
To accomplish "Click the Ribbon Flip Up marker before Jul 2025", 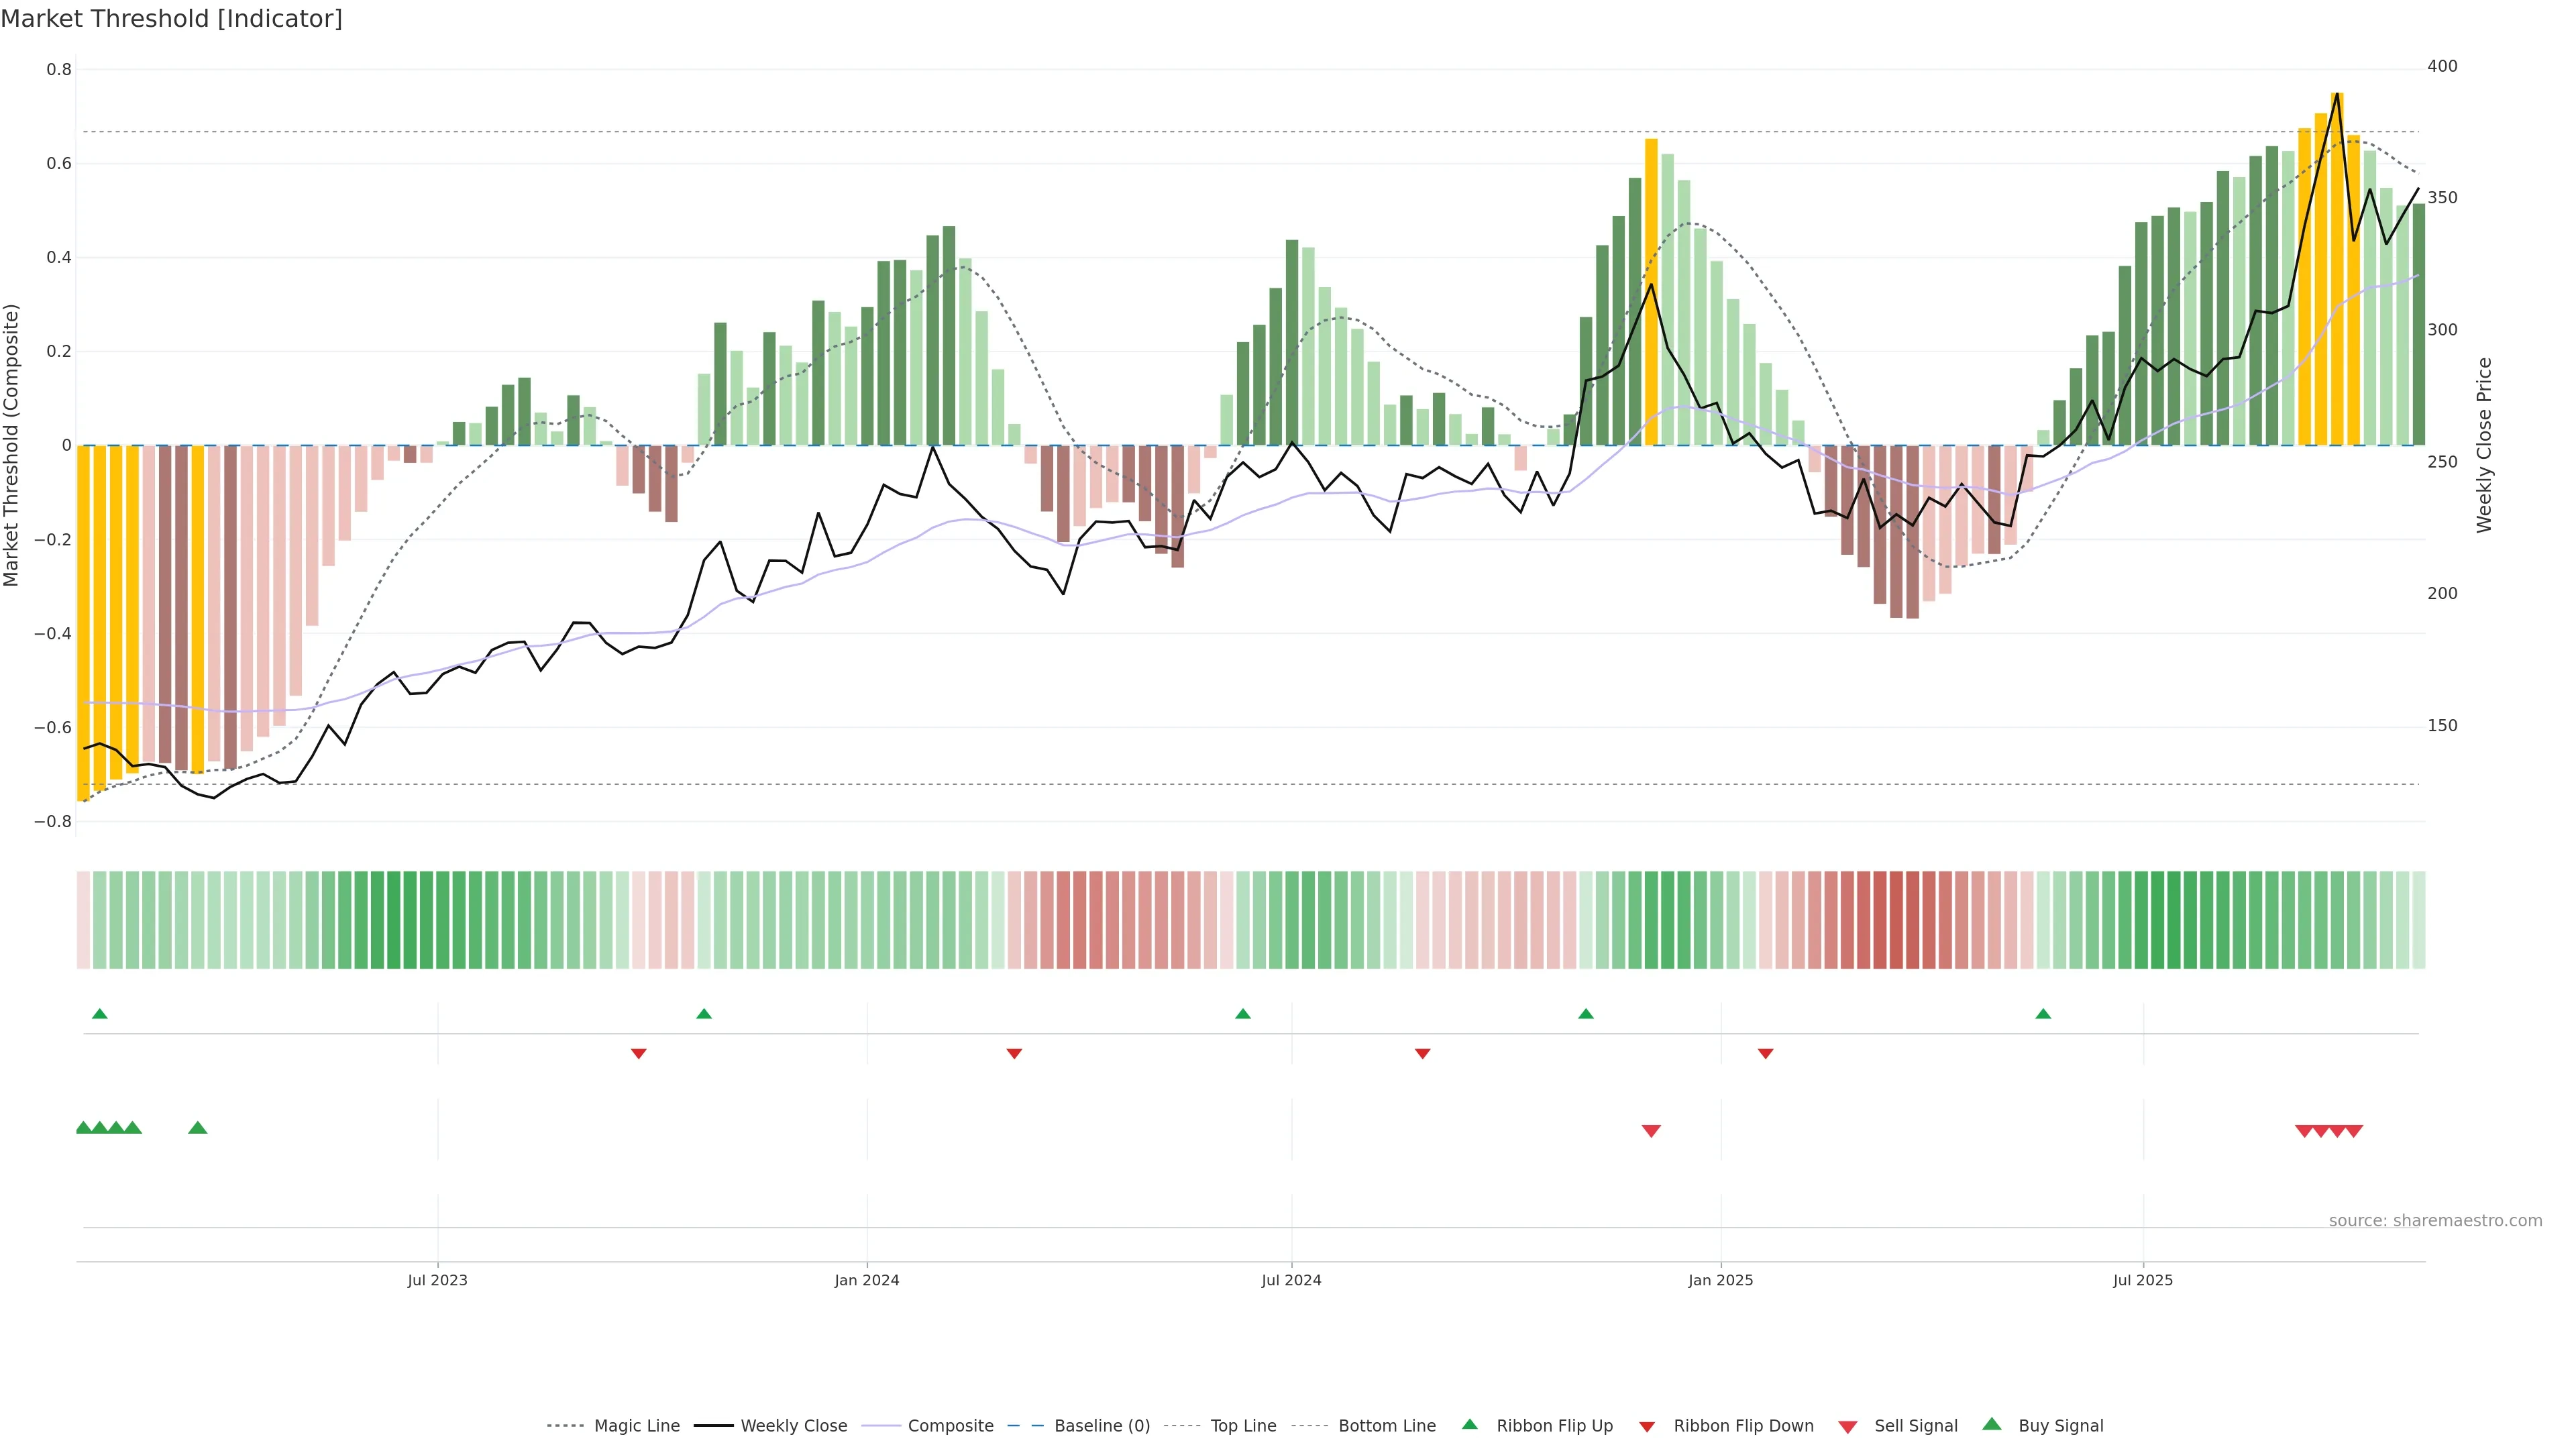I will pos(2043,1014).
